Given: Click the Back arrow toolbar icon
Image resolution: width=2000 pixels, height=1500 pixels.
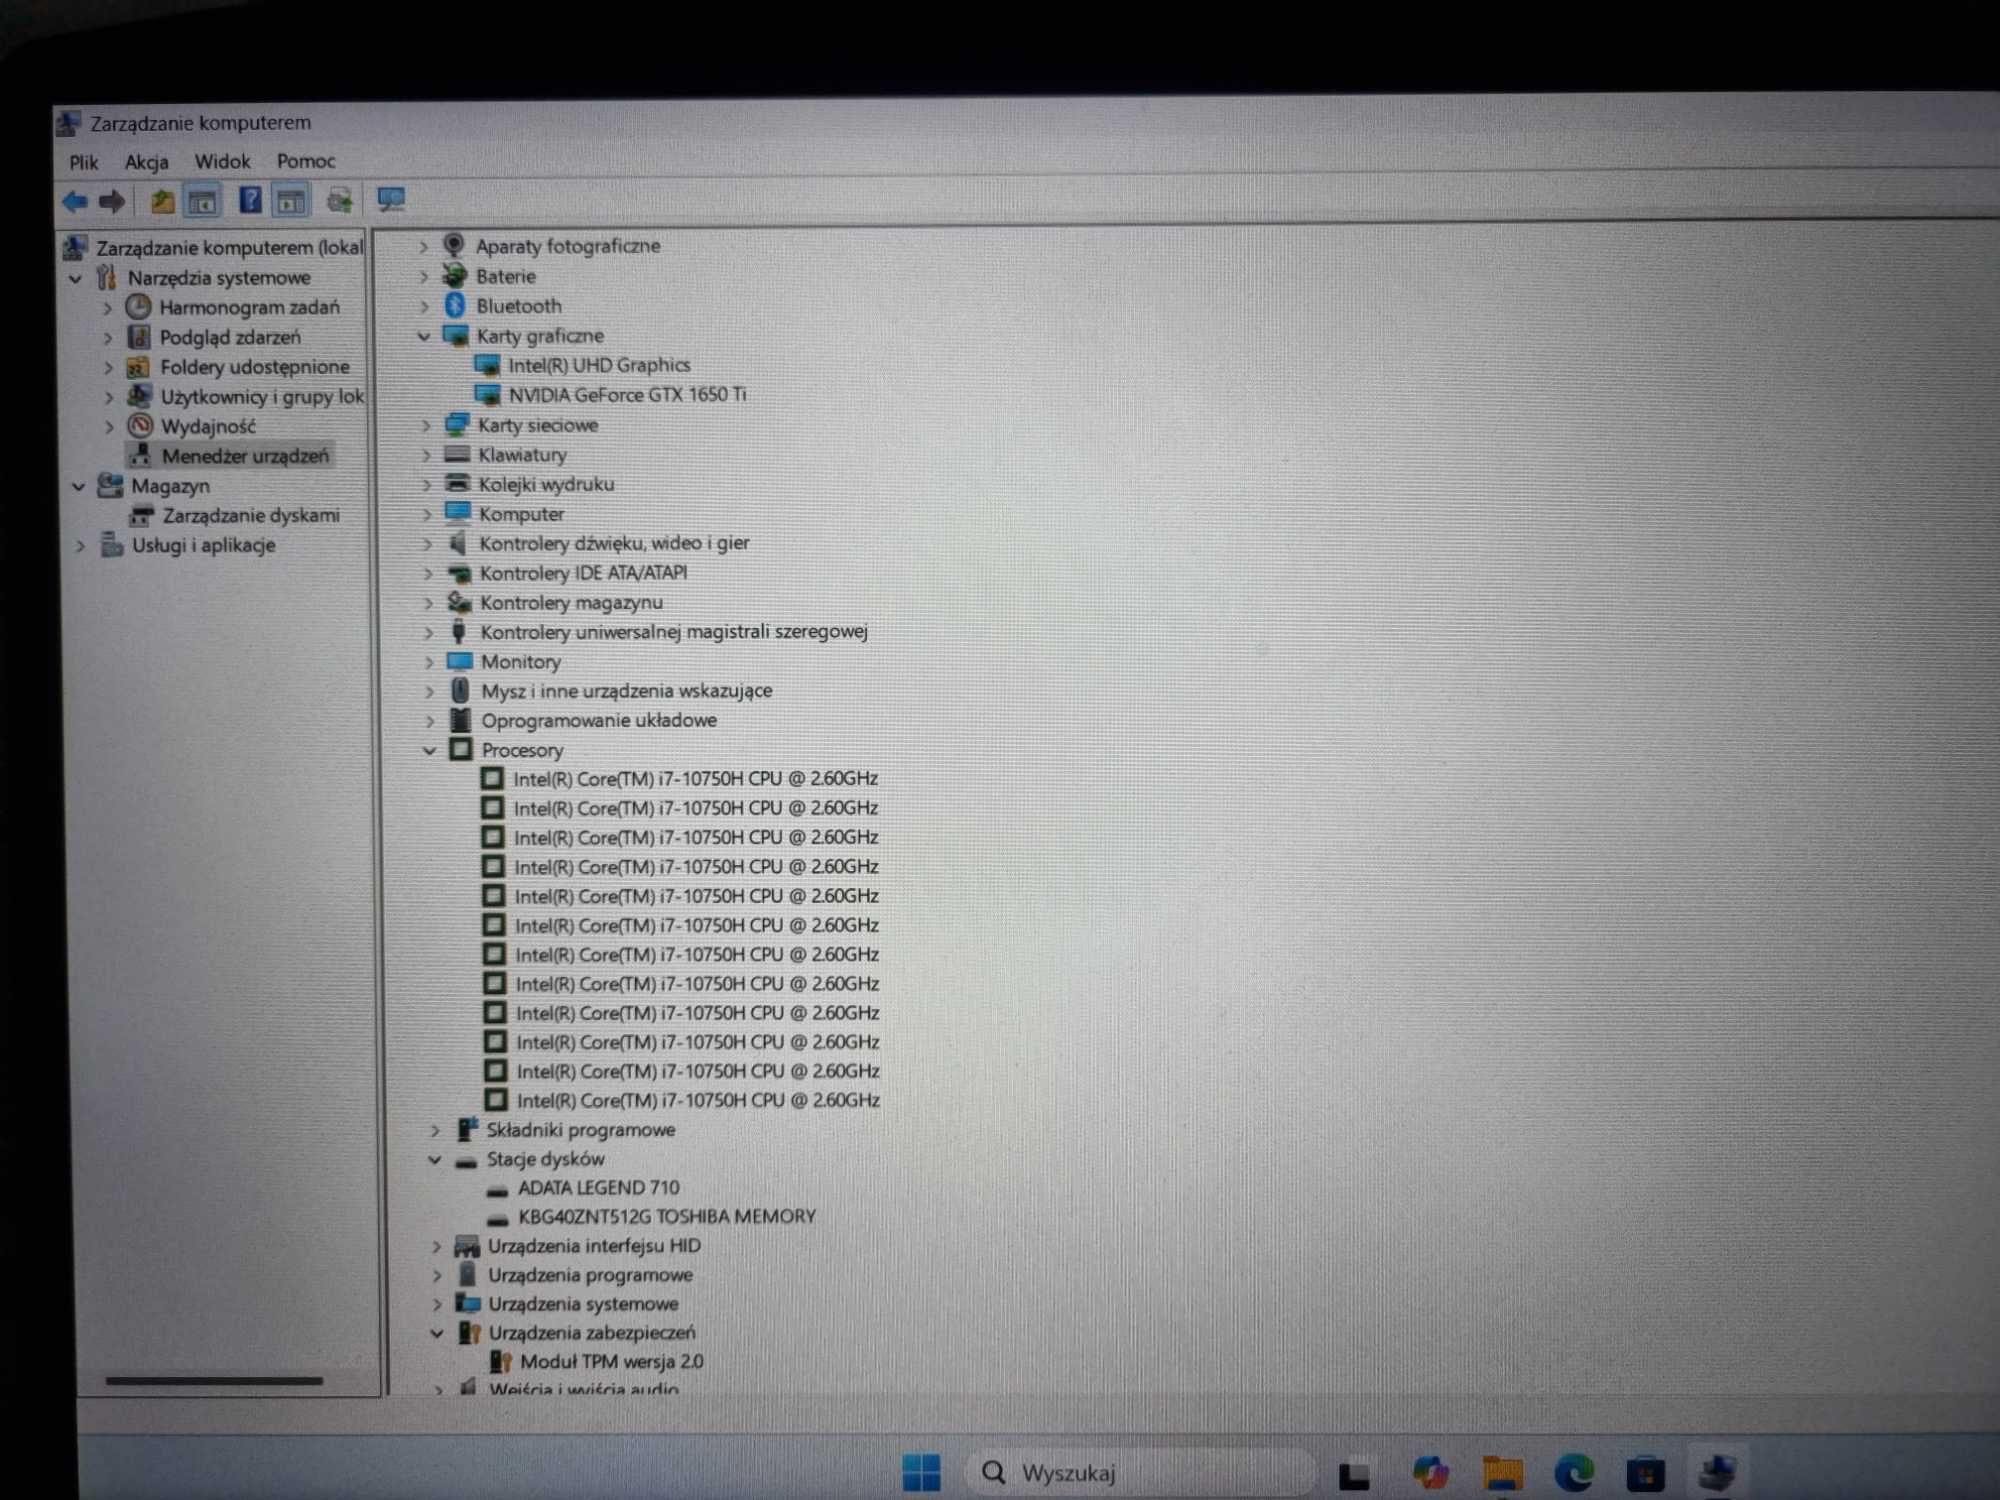Looking at the screenshot, I should (75, 202).
